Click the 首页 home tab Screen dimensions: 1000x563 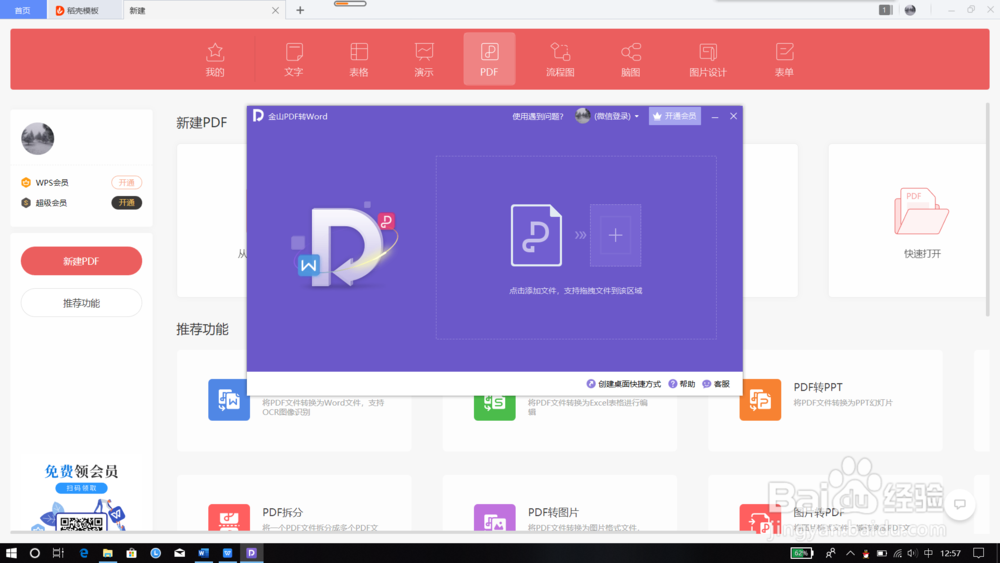(23, 10)
